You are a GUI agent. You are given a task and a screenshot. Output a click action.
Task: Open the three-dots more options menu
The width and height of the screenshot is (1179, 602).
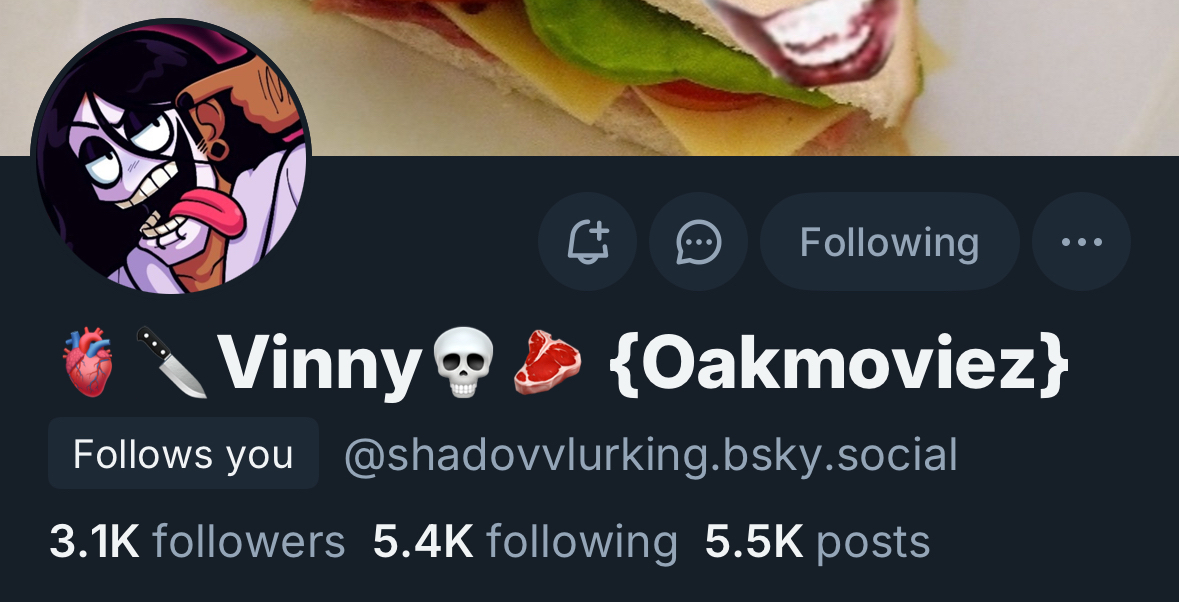[1081, 241]
